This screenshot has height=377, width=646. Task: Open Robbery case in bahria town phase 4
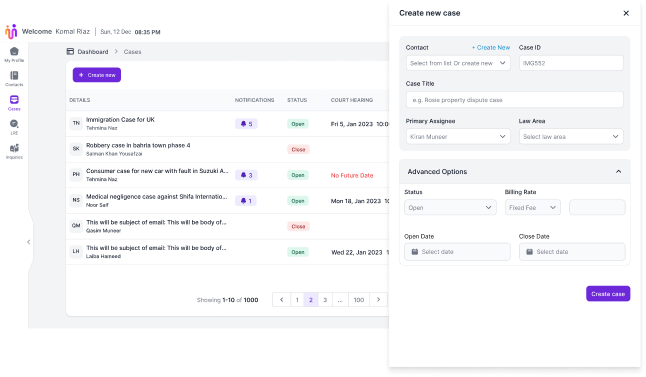[227, 149]
